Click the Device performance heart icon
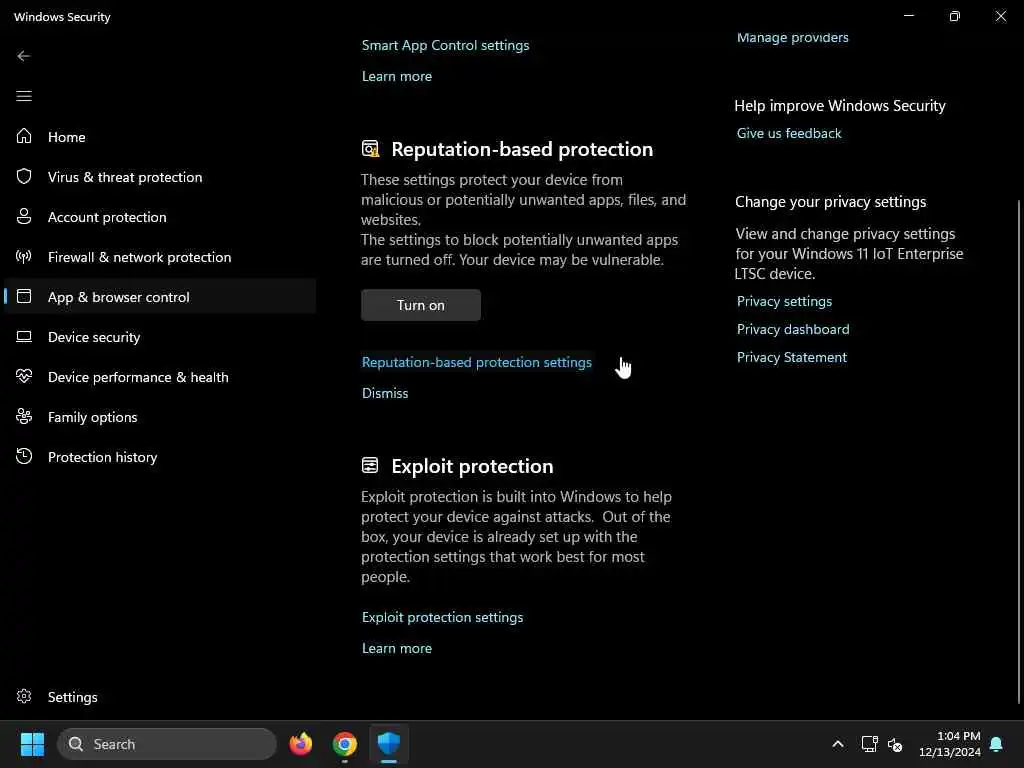 click(x=24, y=377)
